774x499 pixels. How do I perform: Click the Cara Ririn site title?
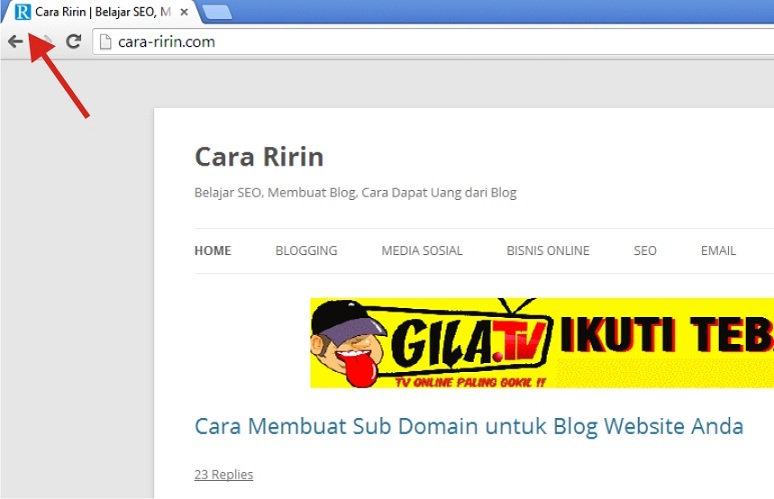click(x=259, y=157)
